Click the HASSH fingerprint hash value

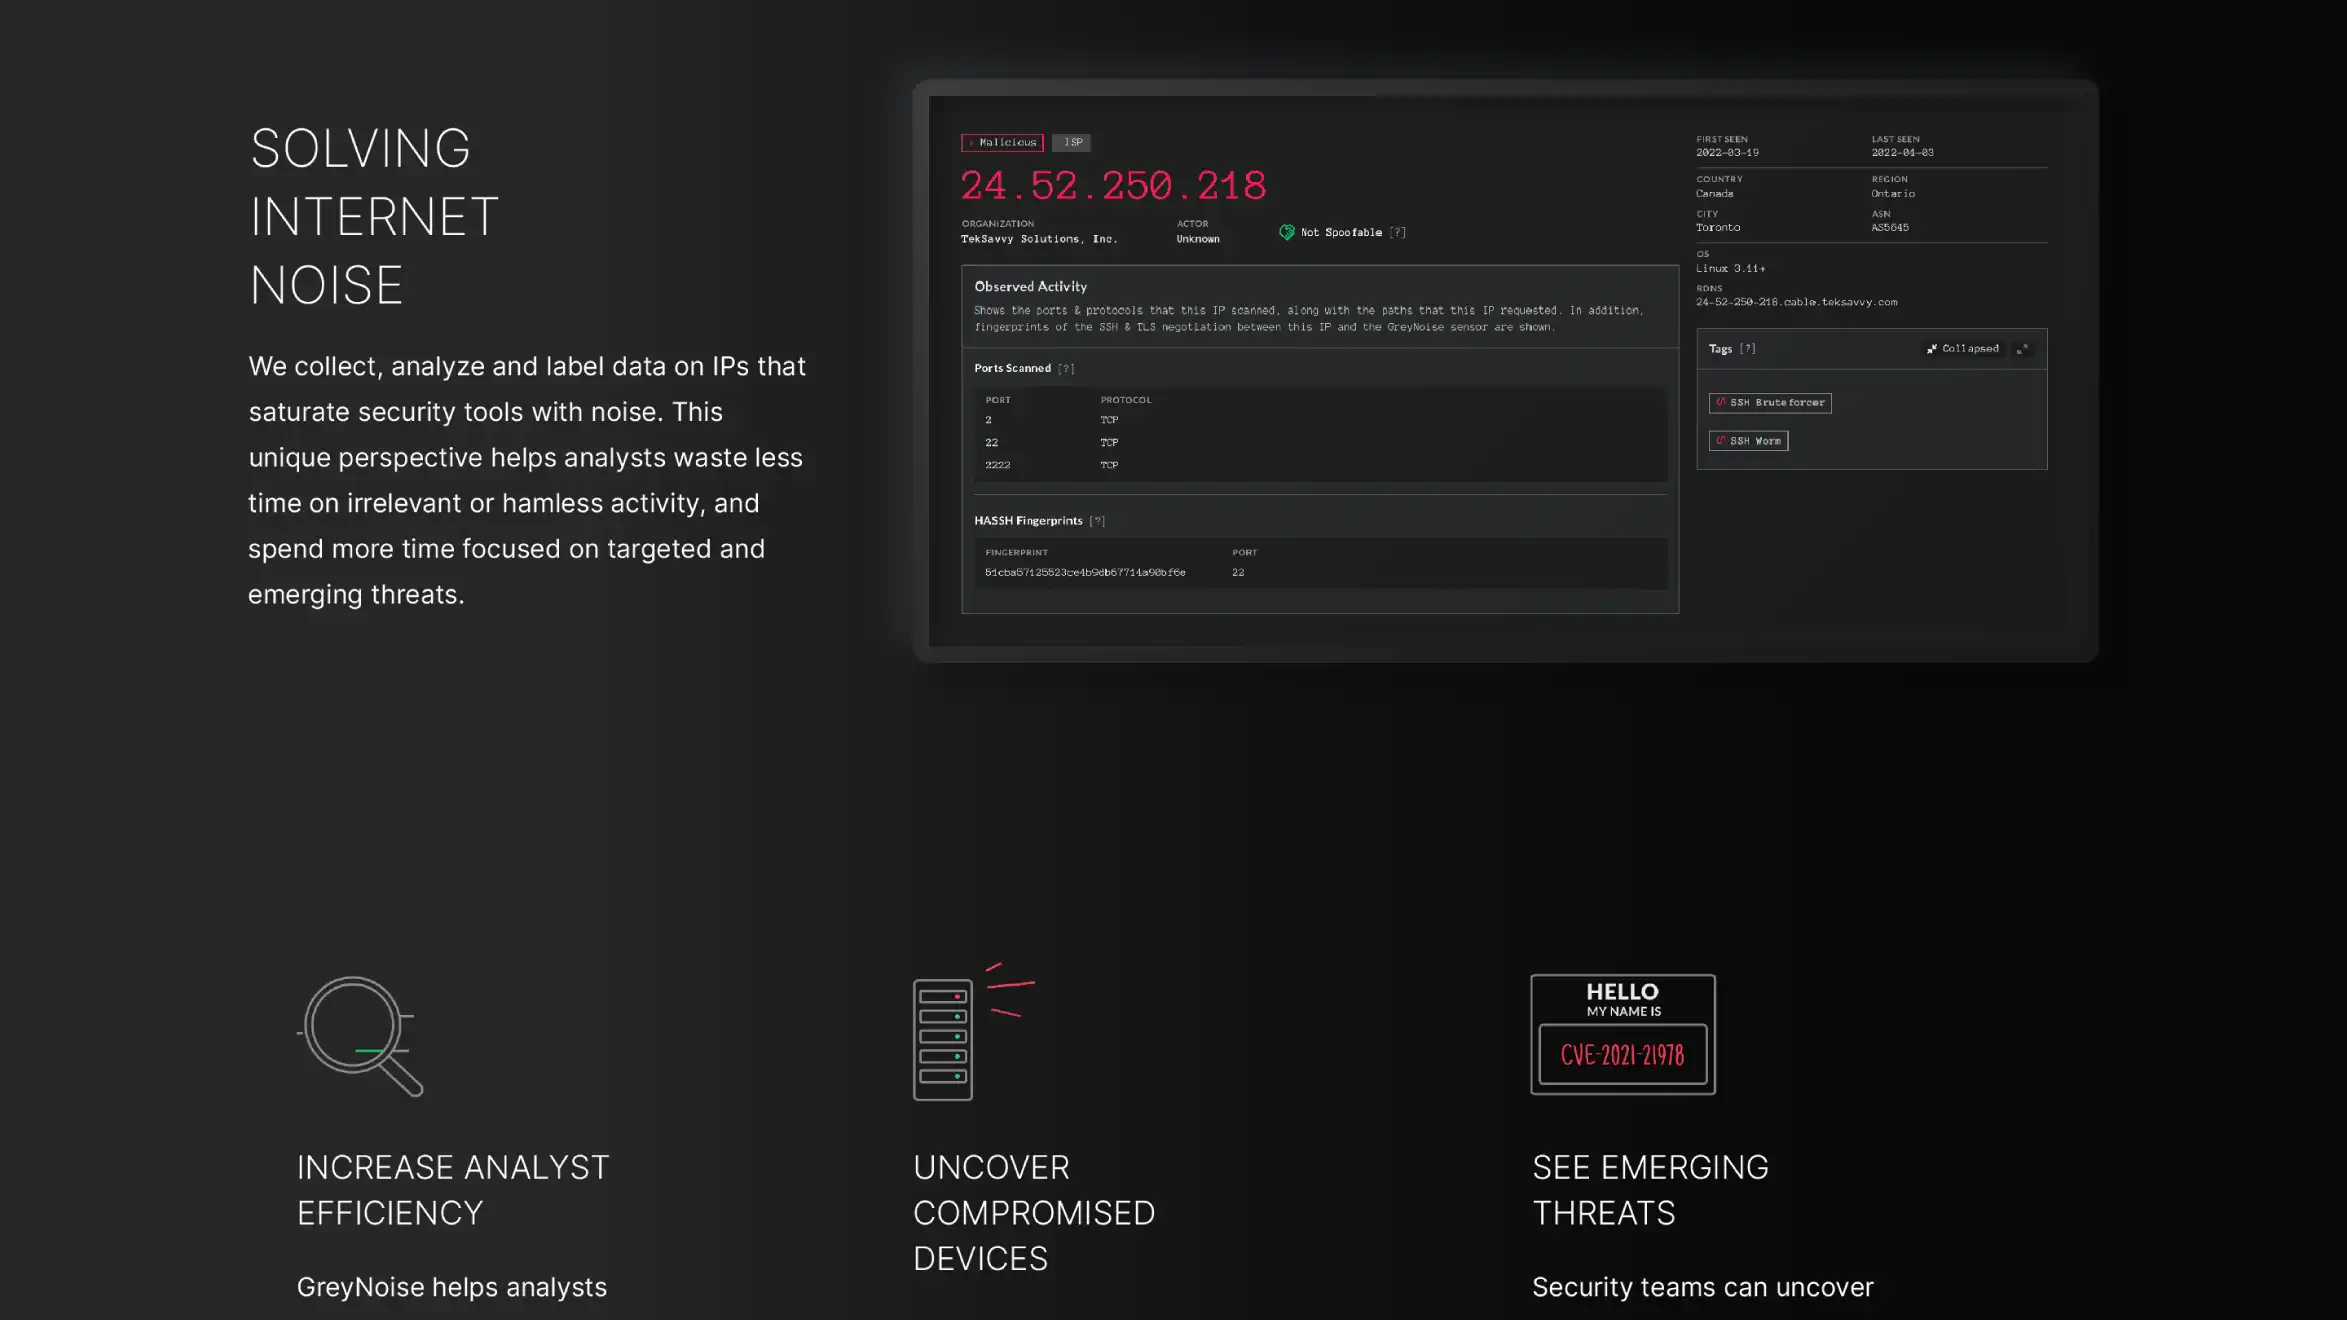point(1084,573)
